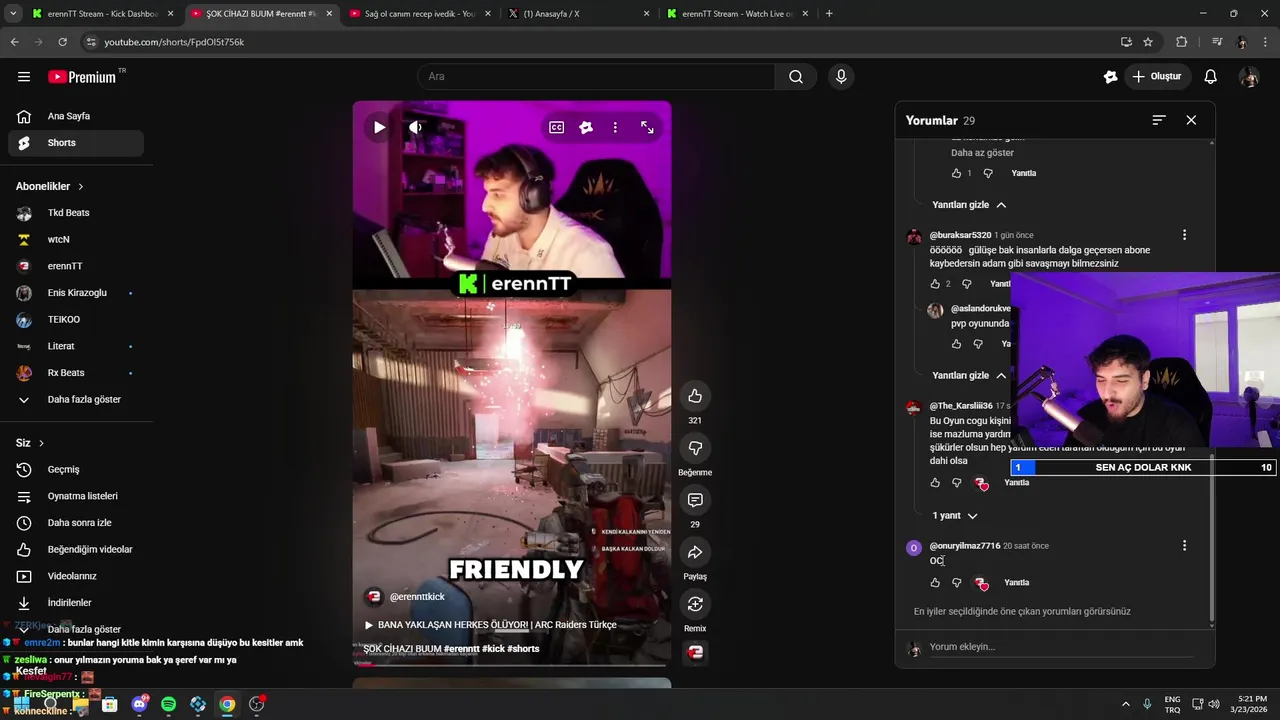Open YouTube notifications bell
This screenshot has height=720, width=1280.
point(1211,77)
